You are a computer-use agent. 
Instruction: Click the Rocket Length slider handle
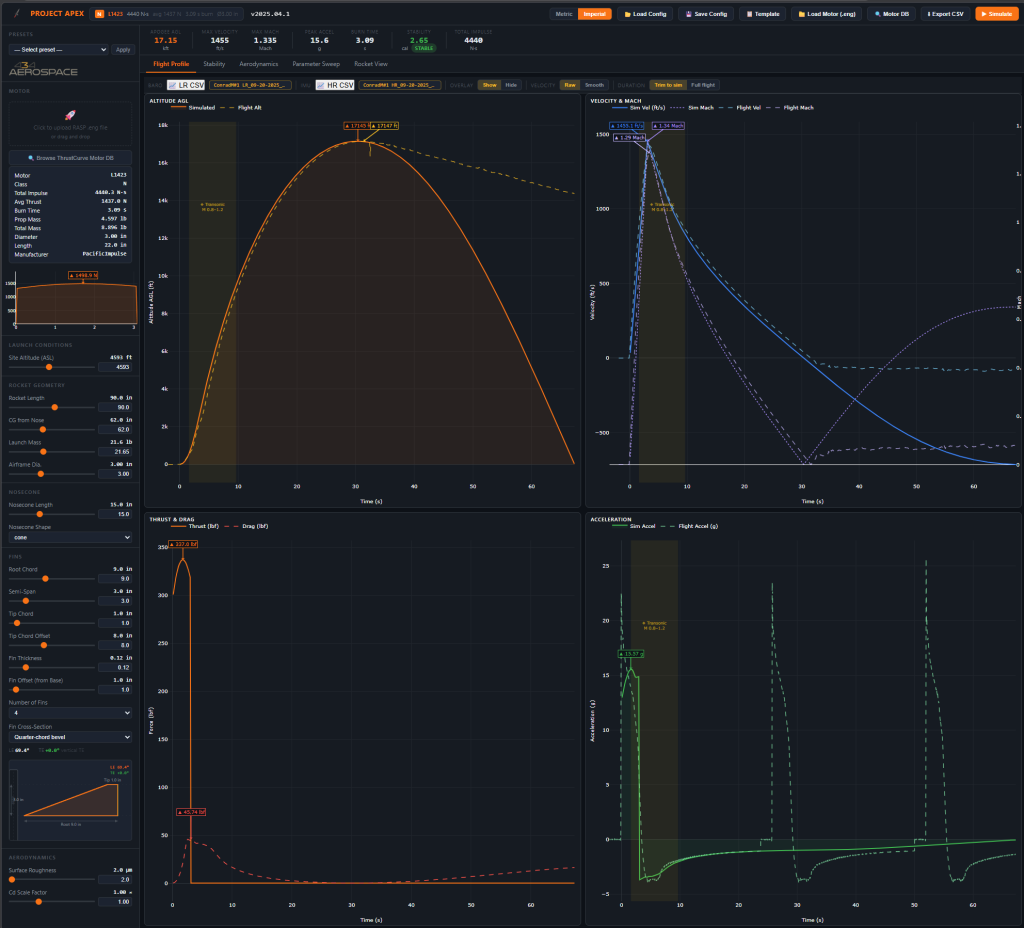(55, 408)
